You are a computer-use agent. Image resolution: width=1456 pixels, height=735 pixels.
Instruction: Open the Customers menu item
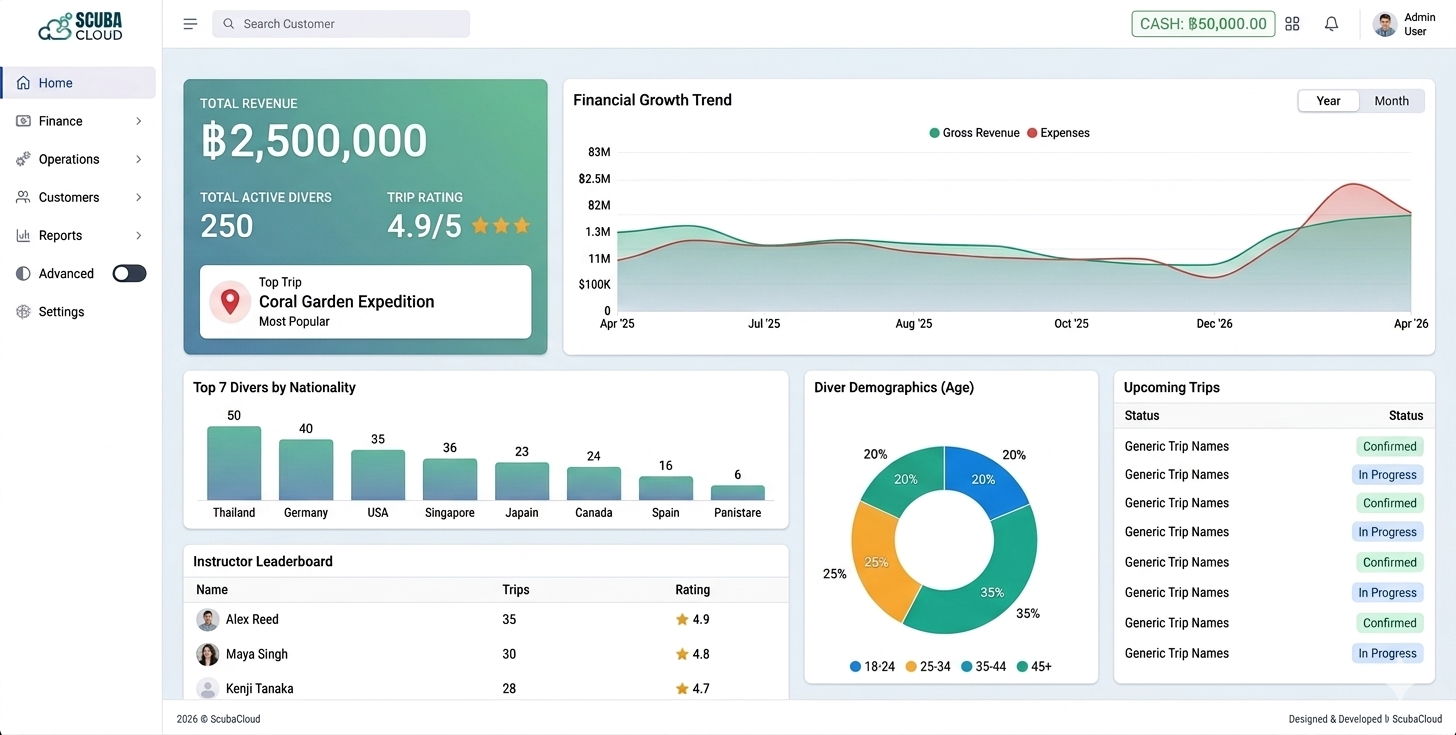pyautogui.click(x=79, y=197)
